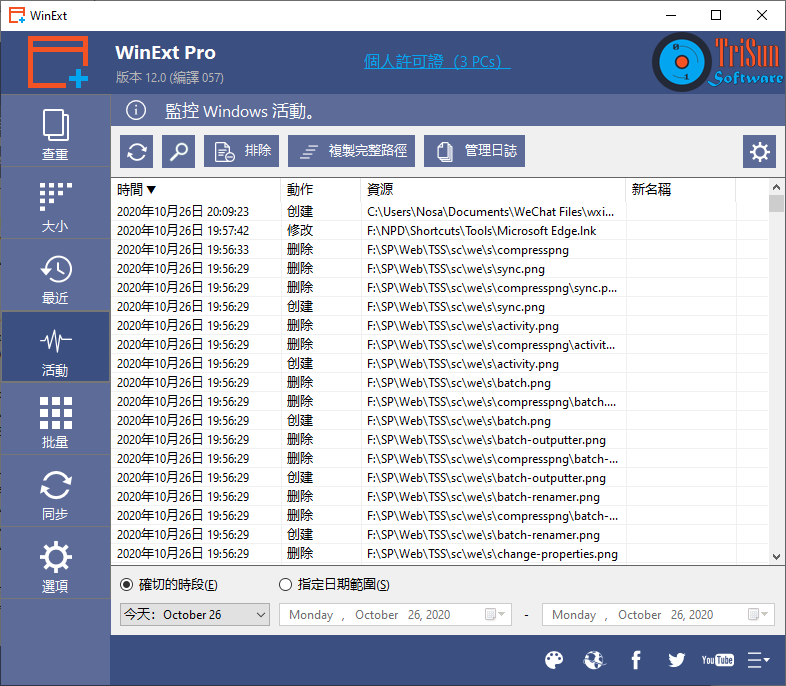This screenshot has height=686, width=786.
Task: Click the info icon beside 監控 Windows 活動
Action: click(136, 110)
